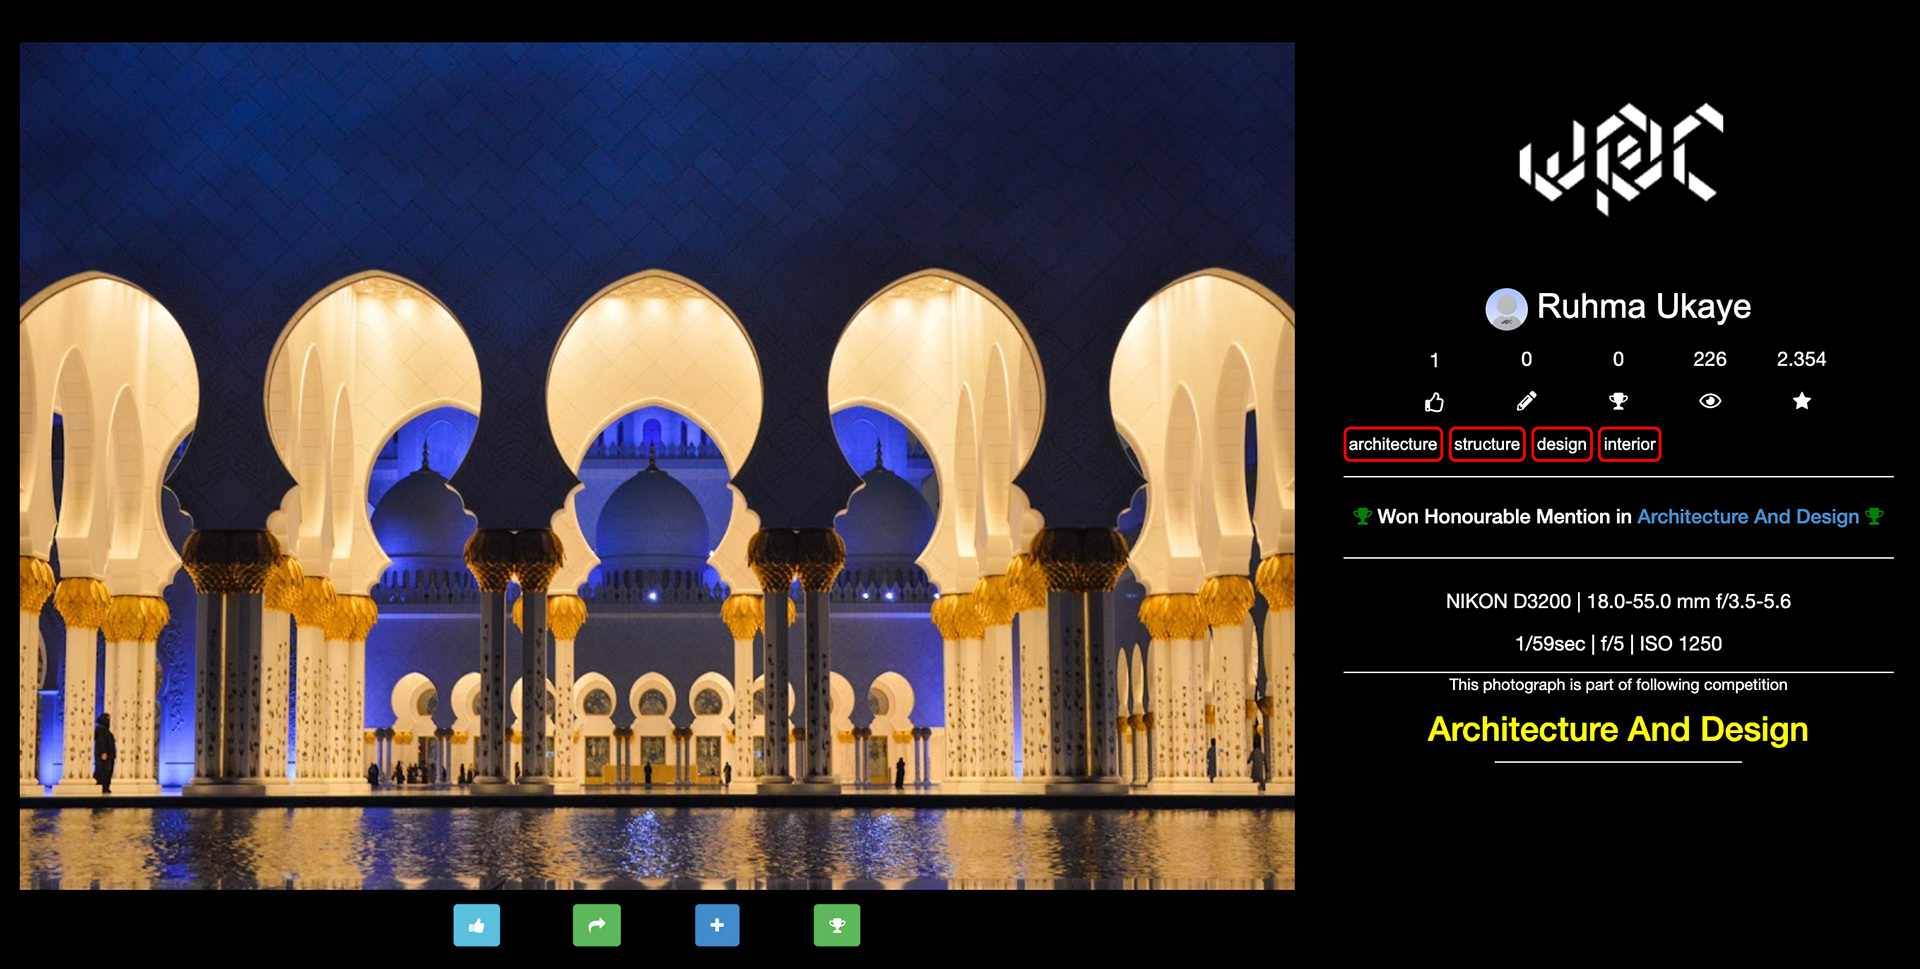Open blue 'Architecture And Design' award link
Screen dimensions: 1920x969
[1748, 517]
